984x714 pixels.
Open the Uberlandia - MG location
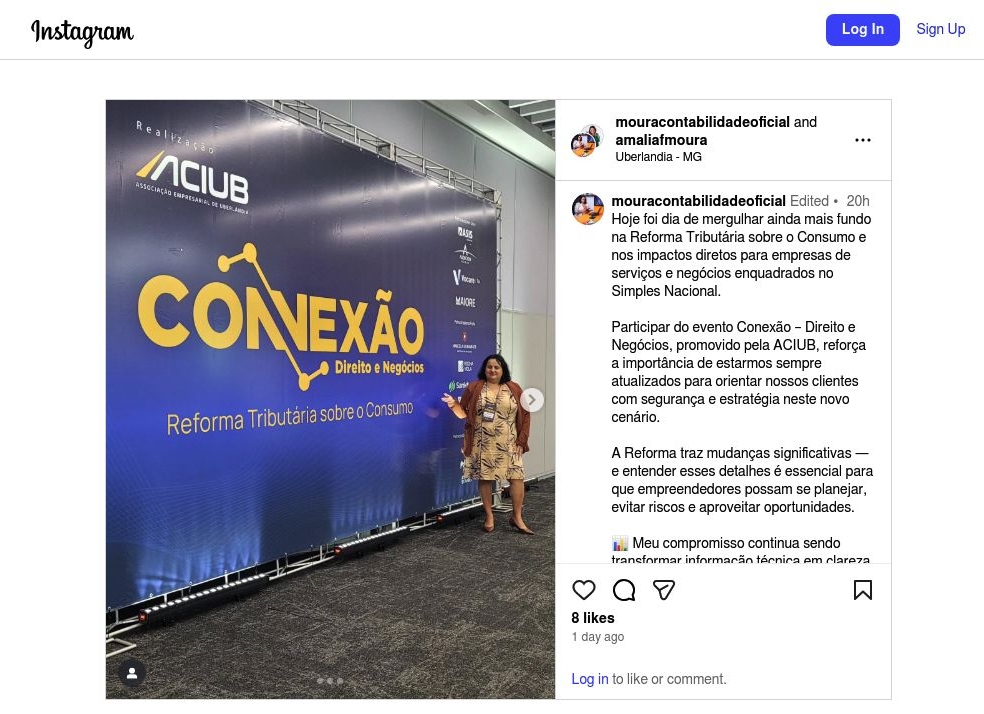click(x=658, y=157)
